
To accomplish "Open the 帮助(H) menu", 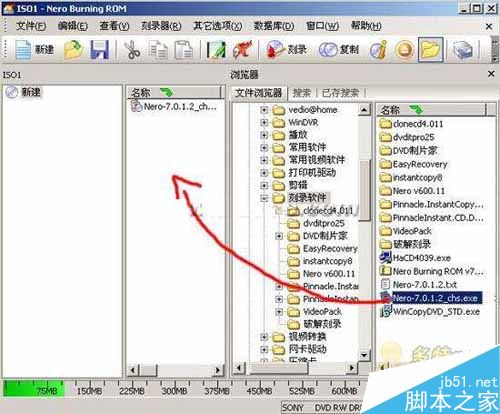I will click(x=366, y=26).
